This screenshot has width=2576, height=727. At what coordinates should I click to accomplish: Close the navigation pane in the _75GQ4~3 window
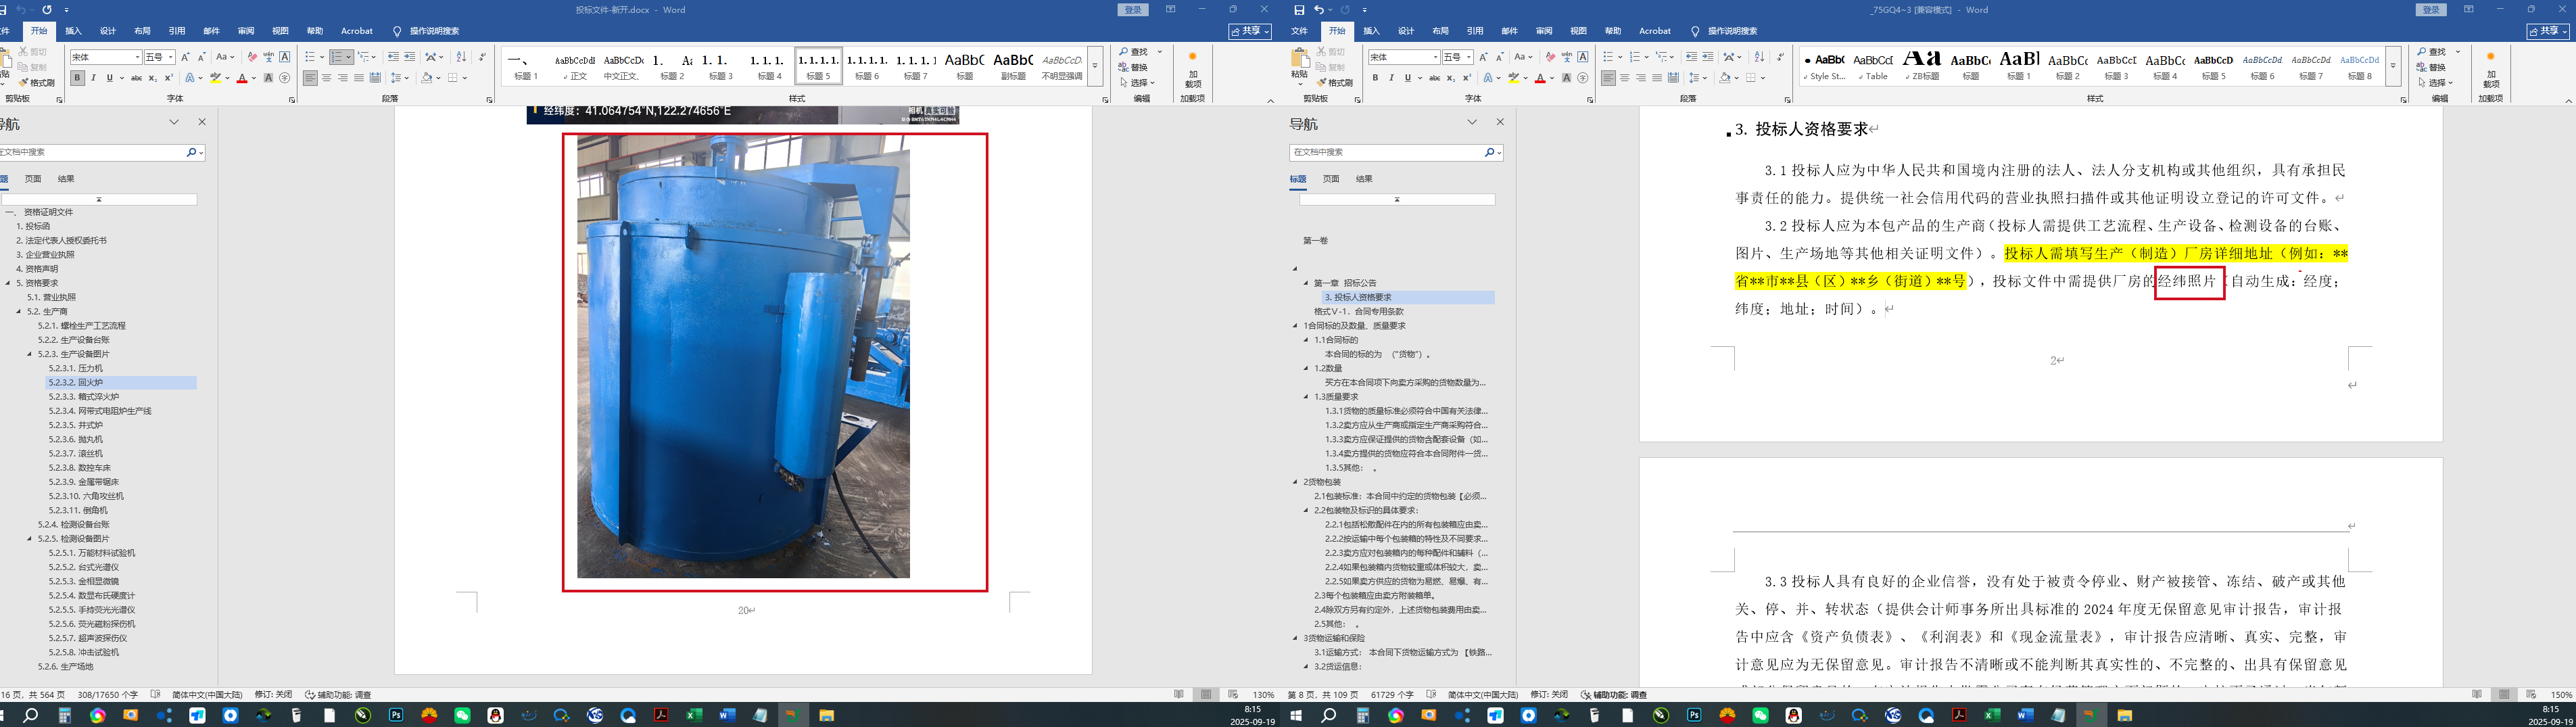(1500, 122)
